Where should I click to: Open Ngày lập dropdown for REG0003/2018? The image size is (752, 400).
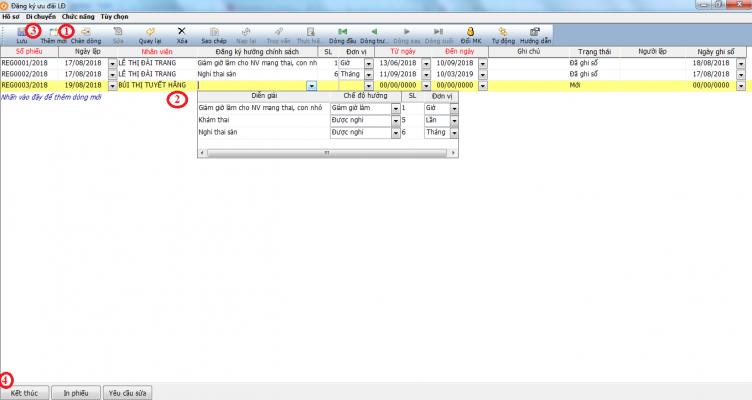tap(113, 86)
